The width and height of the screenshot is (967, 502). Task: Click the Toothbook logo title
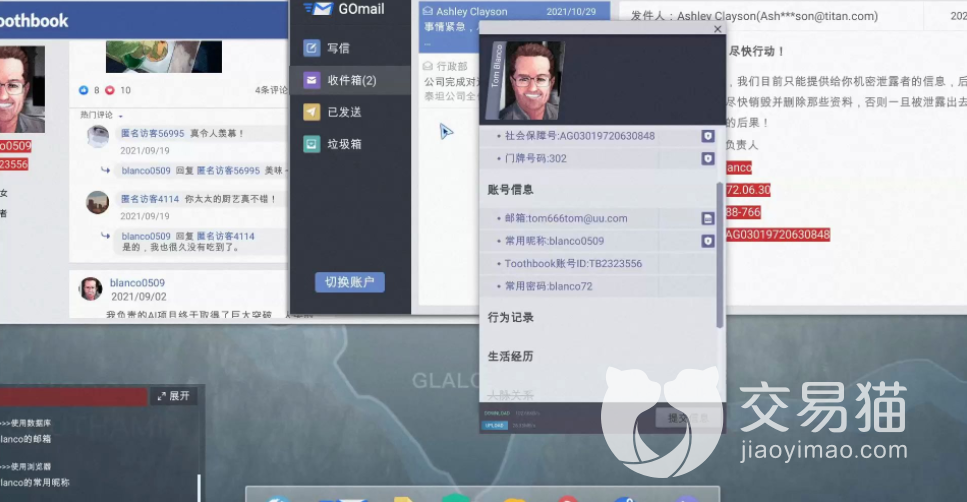[34, 20]
